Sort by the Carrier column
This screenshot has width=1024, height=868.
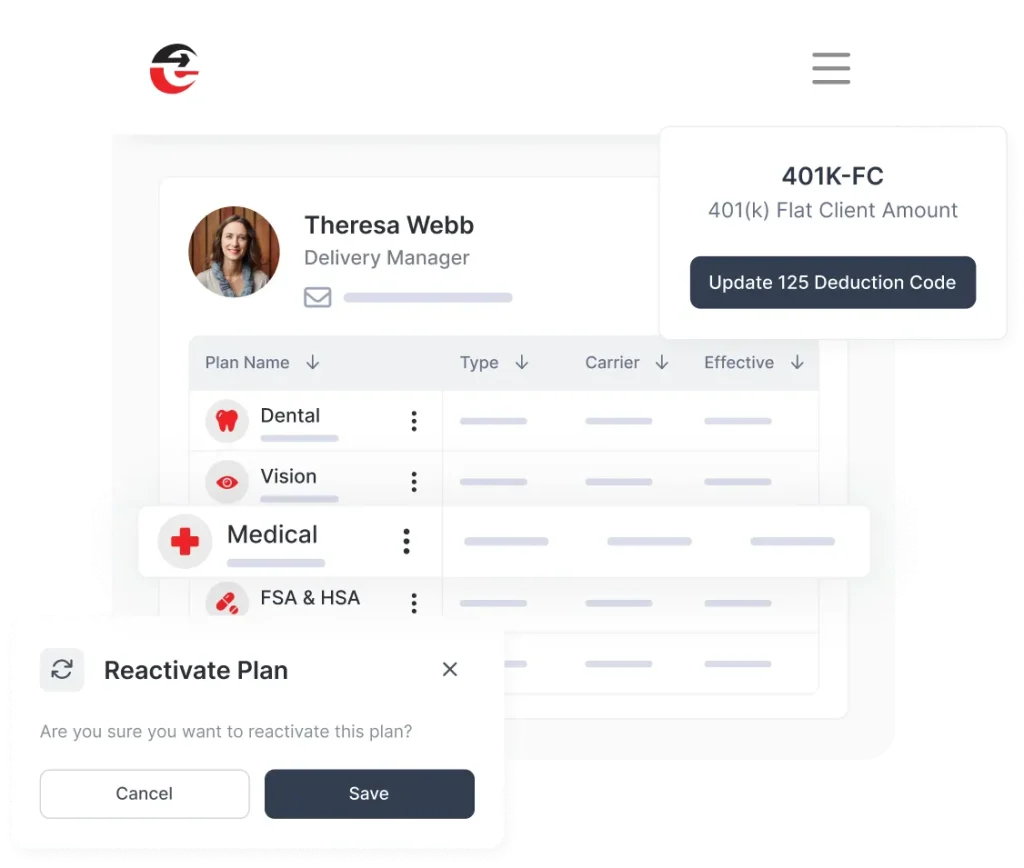(662, 362)
